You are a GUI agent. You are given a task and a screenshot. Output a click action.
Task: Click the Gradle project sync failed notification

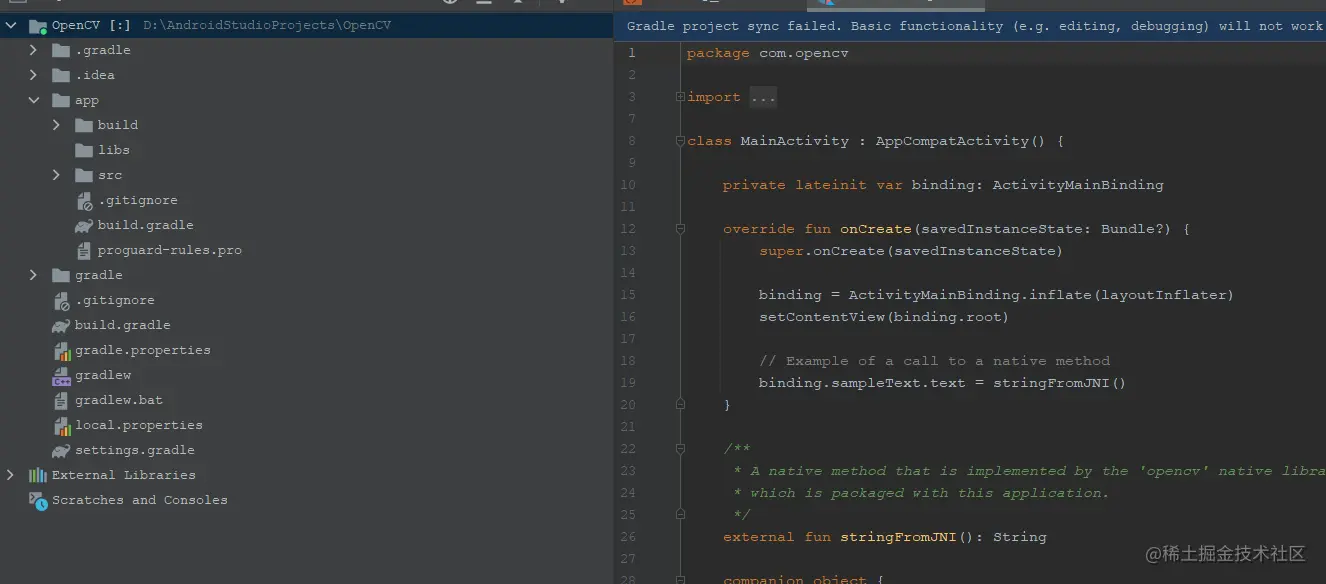pos(970,26)
